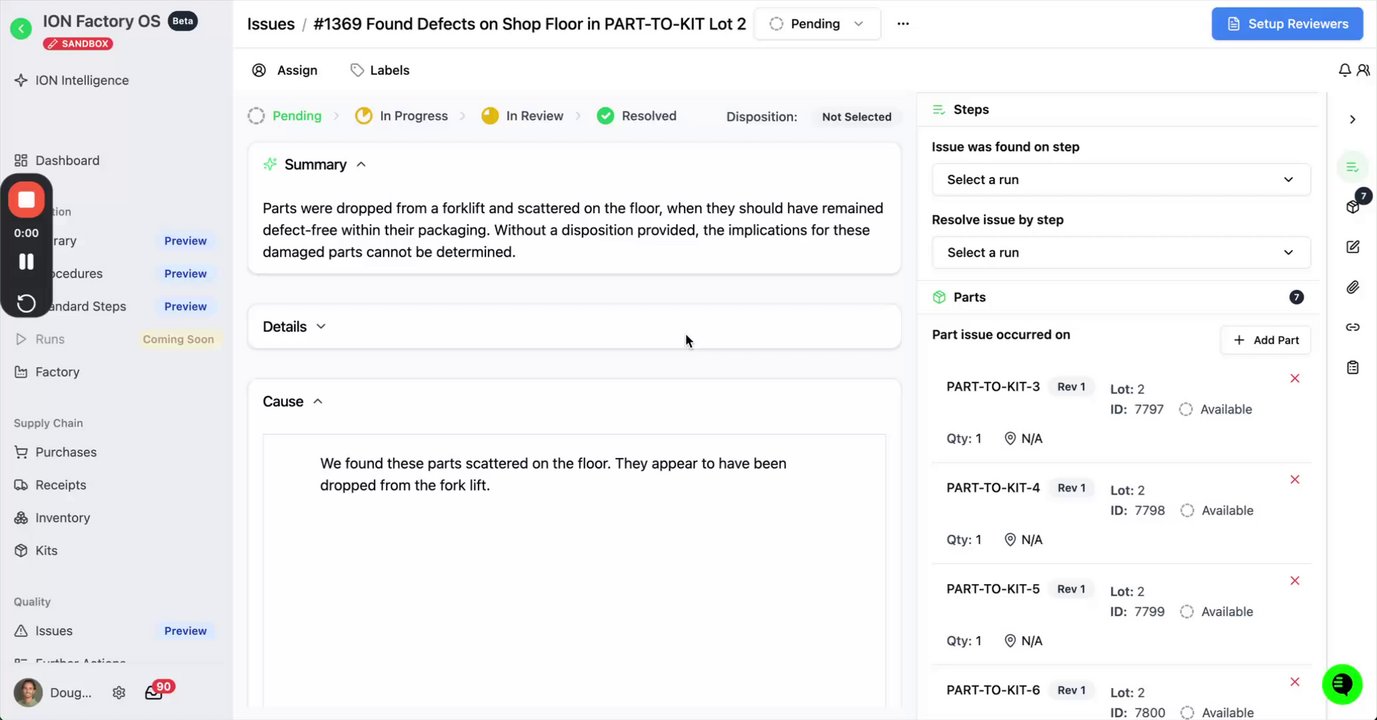This screenshot has width=1377, height=720.
Task: Click the paperclip attachments icon in right rail
Action: [x=1352, y=287]
